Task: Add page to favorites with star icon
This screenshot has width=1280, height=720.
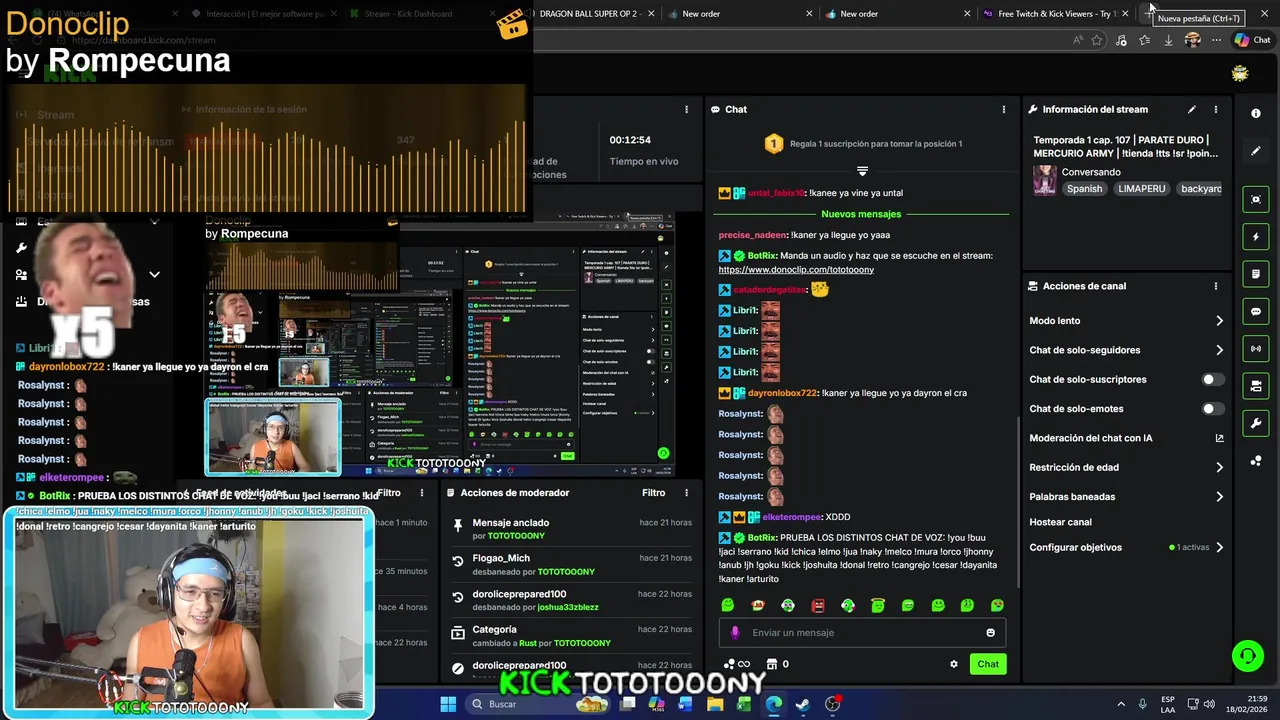Action: coord(1097,40)
